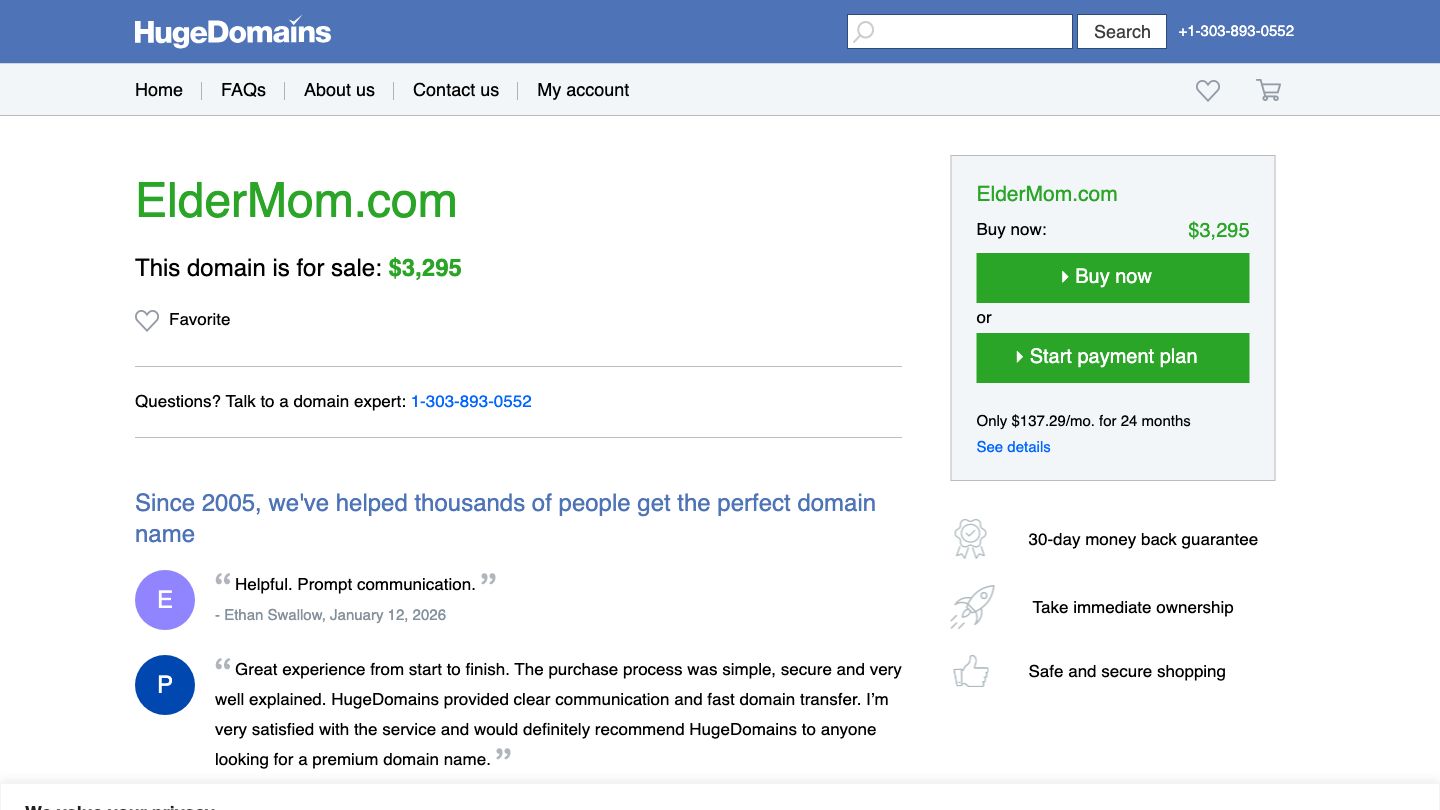Click the magnifying glass search icon
Image resolution: width=1440 pixels, height=810 pixels.
864,32
